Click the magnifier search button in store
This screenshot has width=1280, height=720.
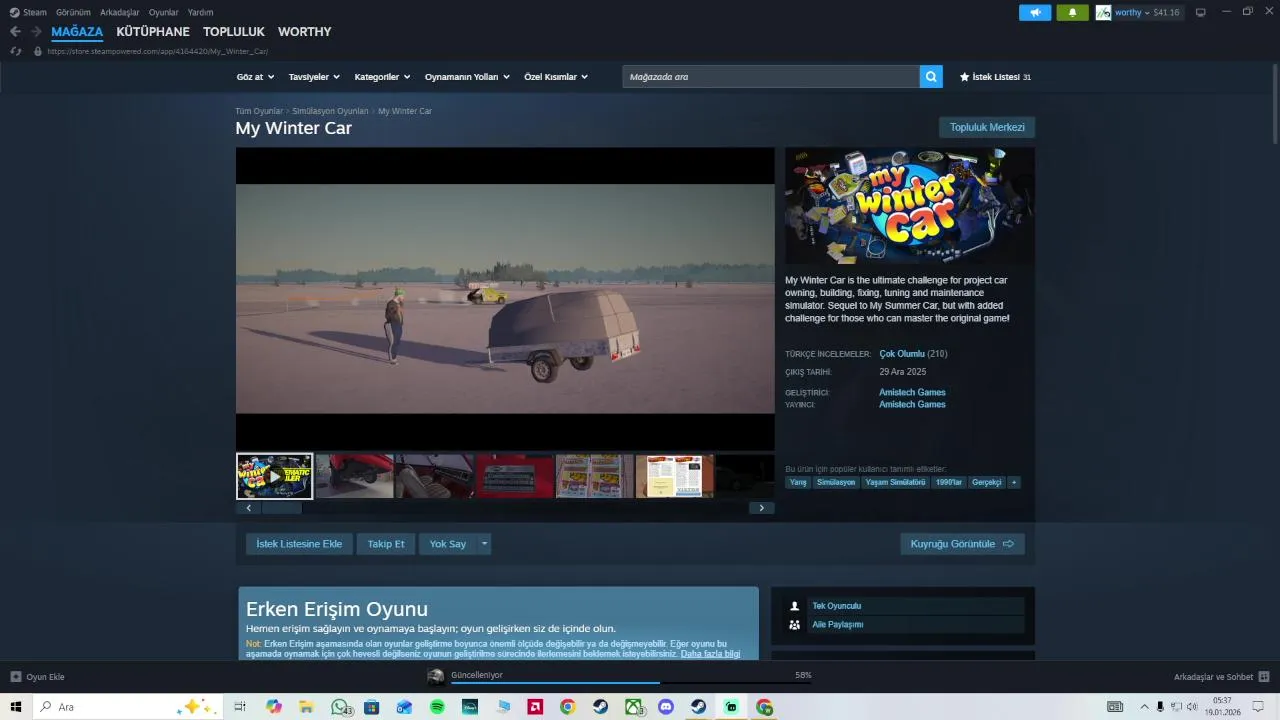[x=931, y=77]
